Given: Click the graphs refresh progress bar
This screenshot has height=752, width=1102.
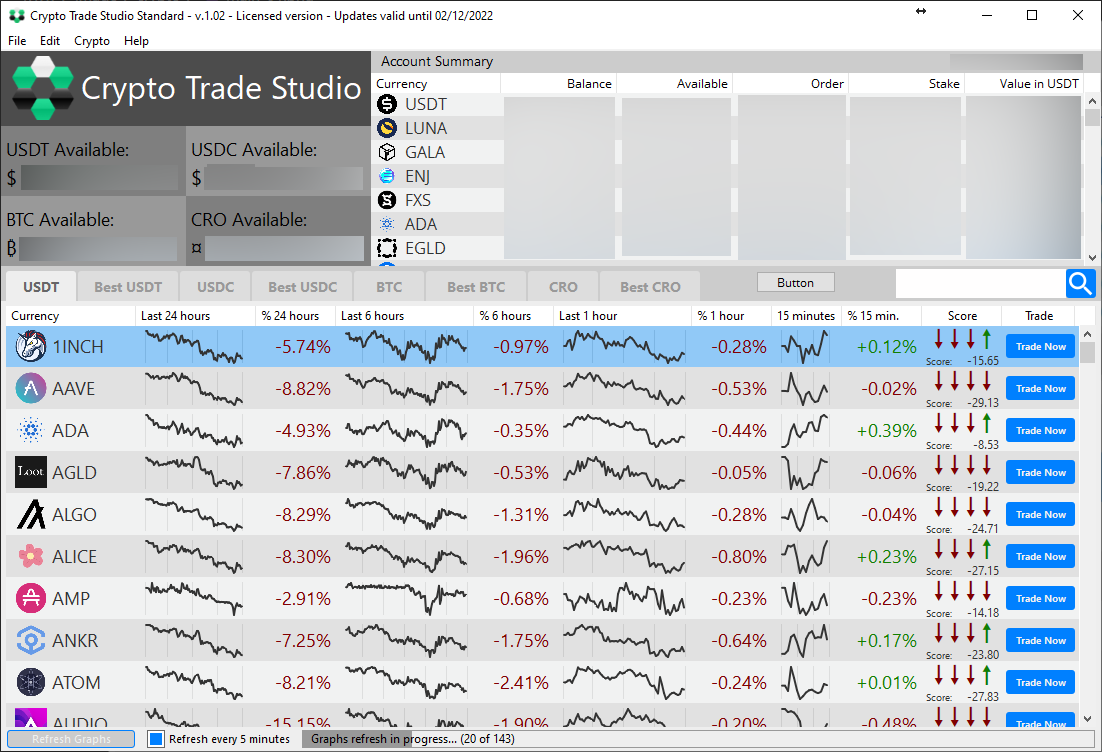Looking at the screenshot, I should (697, 739).
